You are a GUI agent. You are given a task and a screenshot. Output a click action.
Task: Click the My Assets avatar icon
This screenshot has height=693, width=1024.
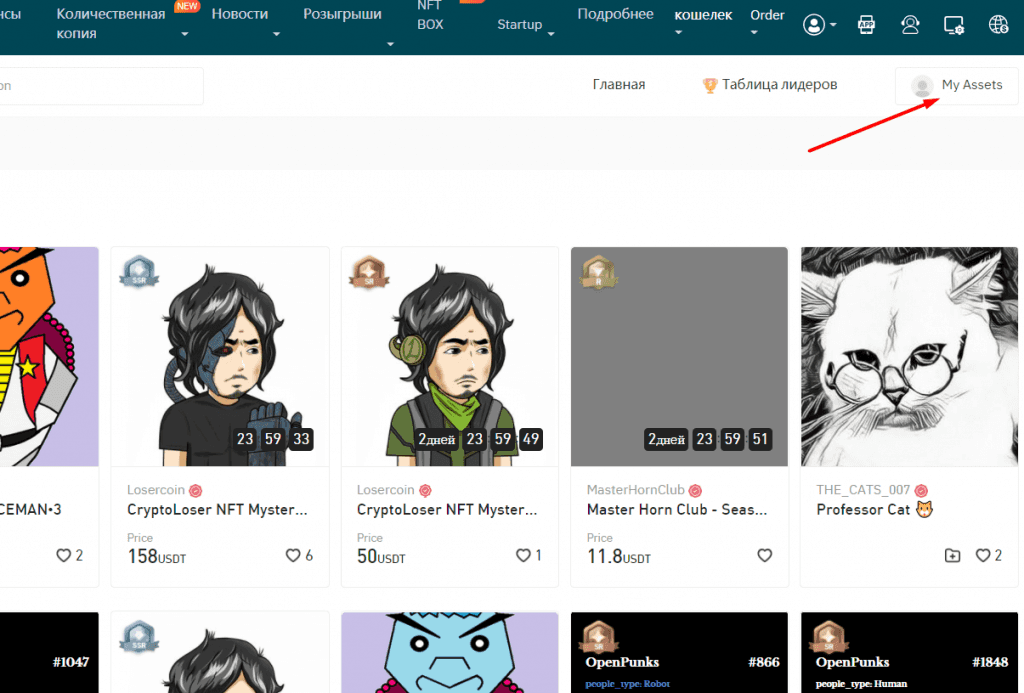click(922, 86)
